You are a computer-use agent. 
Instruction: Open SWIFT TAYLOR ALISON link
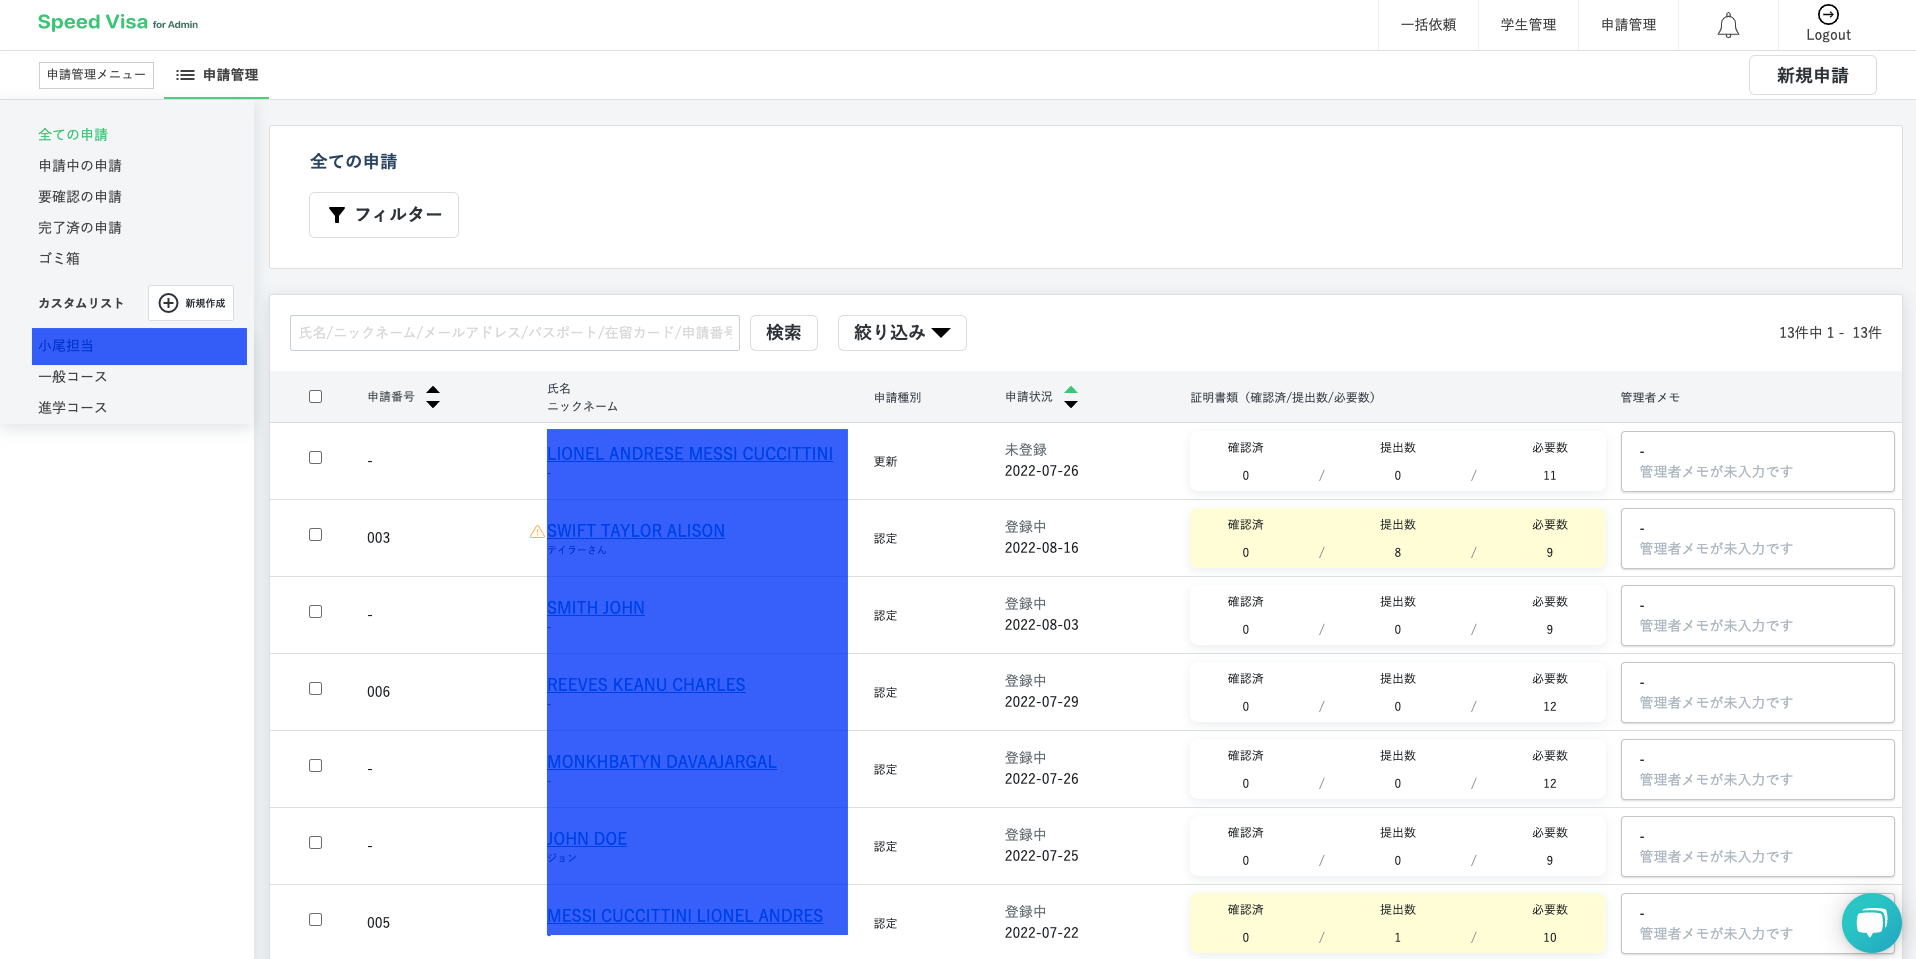[x=636, y=531]
